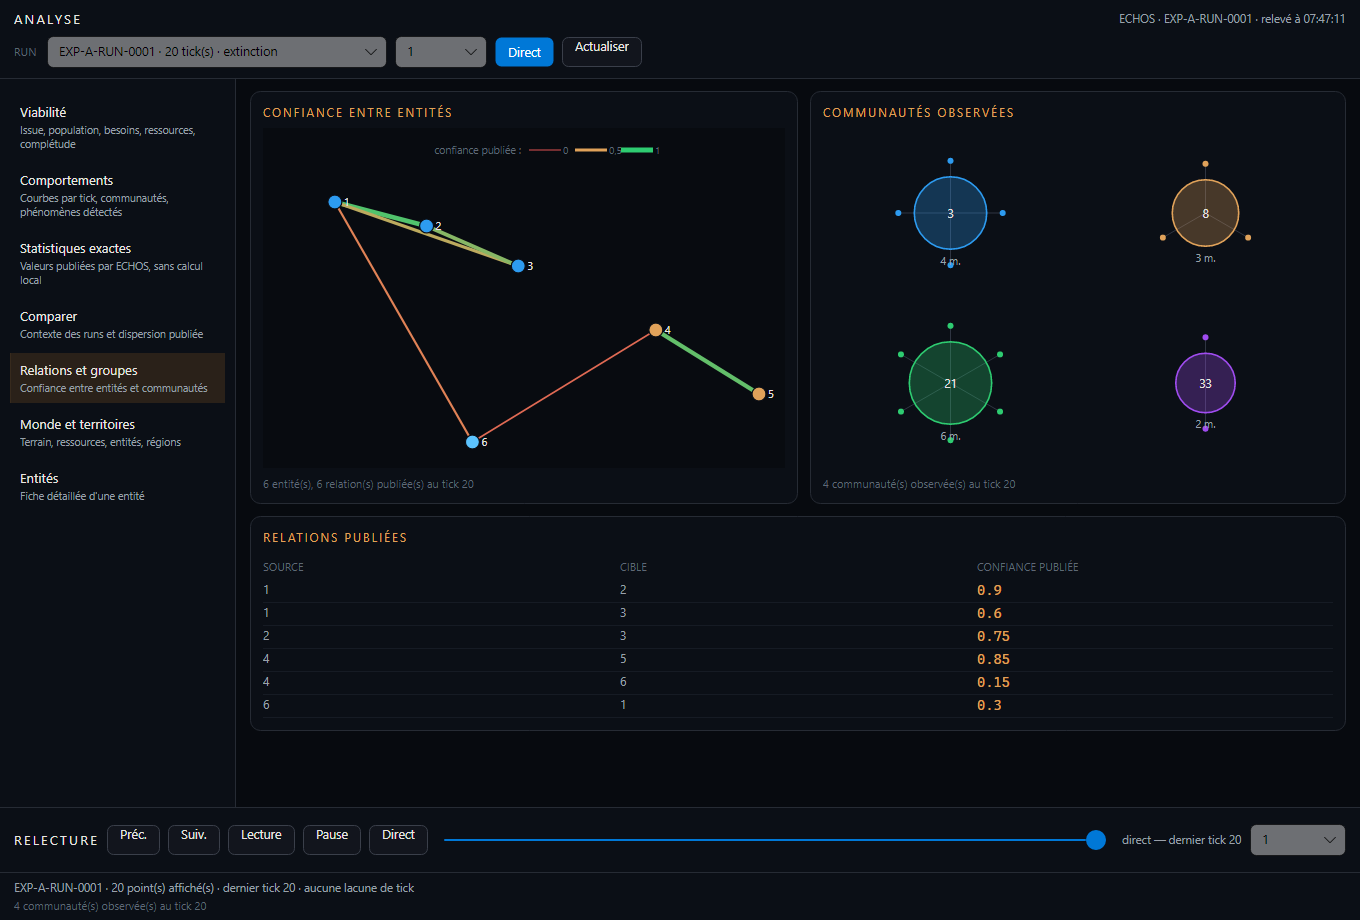This screenshot has height=920, width=1360.
Task: Select the confidence value 0.15
Action: click(993, 682)
